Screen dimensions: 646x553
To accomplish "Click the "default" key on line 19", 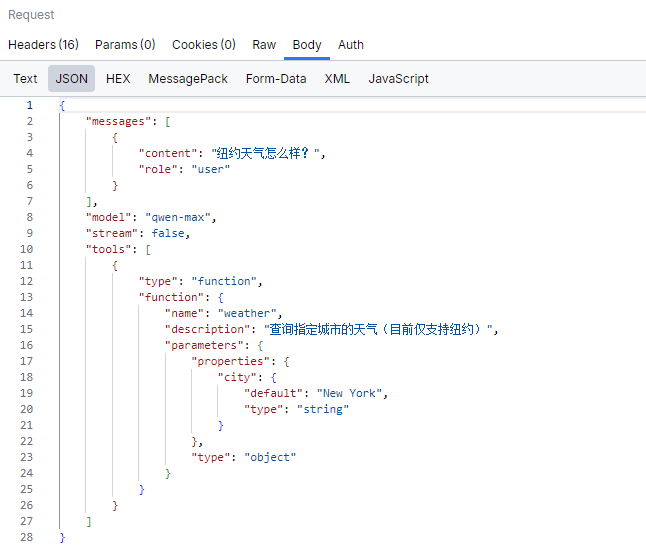I will point(274,393).
